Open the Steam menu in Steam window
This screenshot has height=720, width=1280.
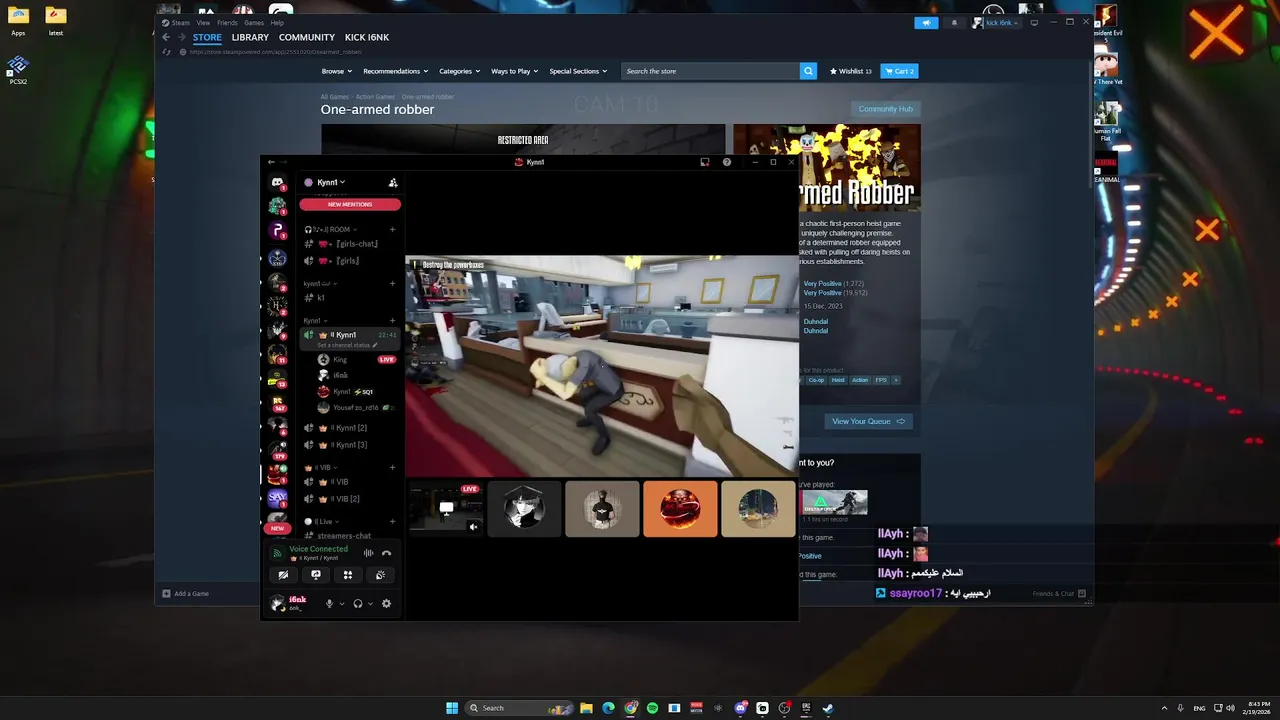click(x=176, y=22)
